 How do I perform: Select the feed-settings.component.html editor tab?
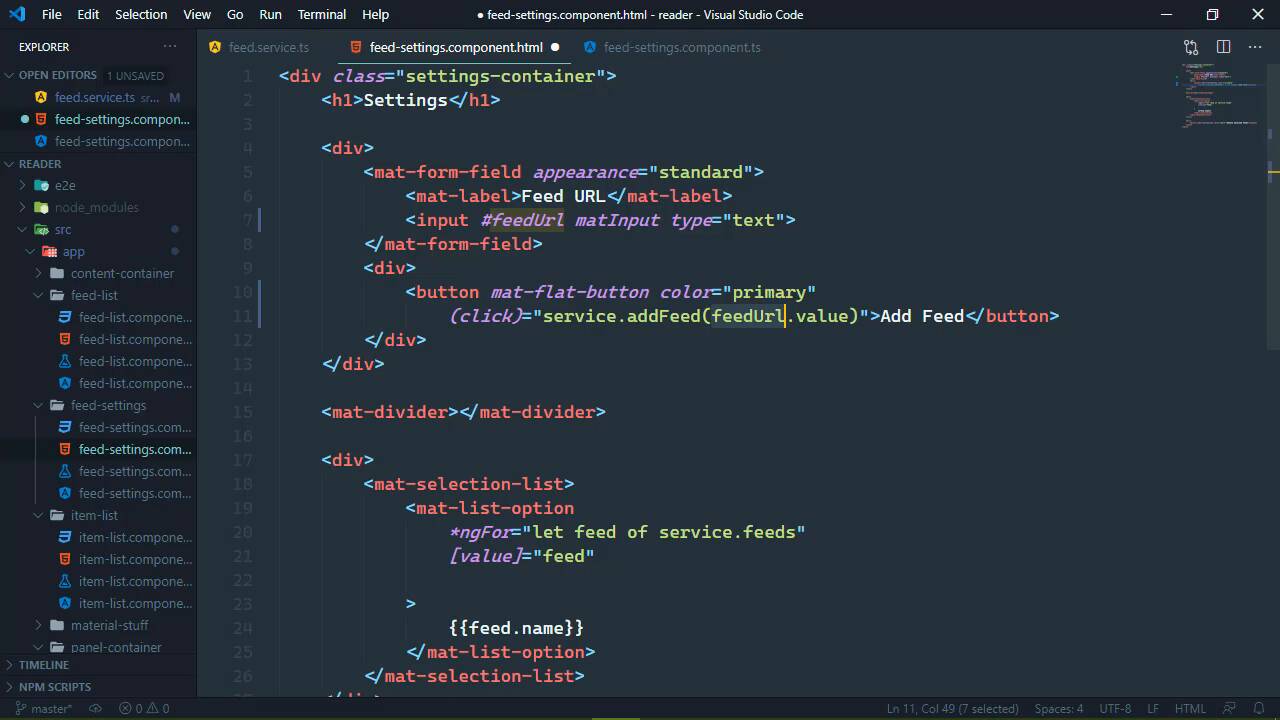454,47
